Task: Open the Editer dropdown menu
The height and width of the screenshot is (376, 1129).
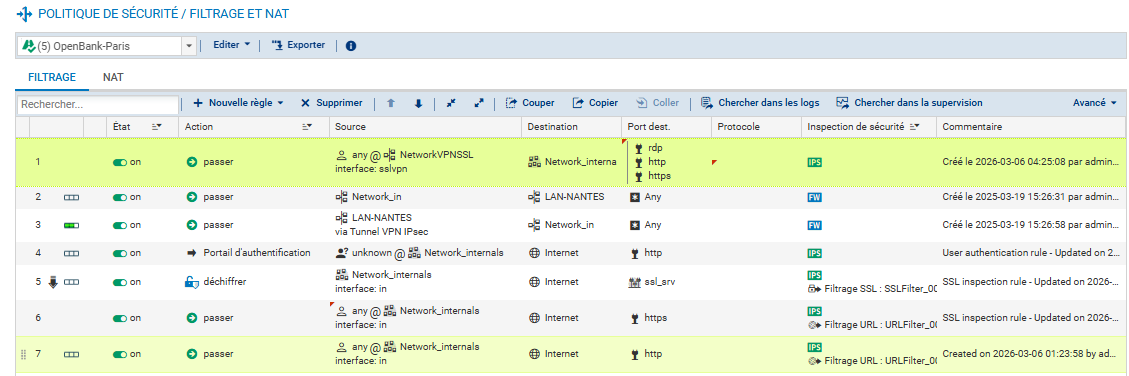Action: pyautogui.click(x=232, y=45)
